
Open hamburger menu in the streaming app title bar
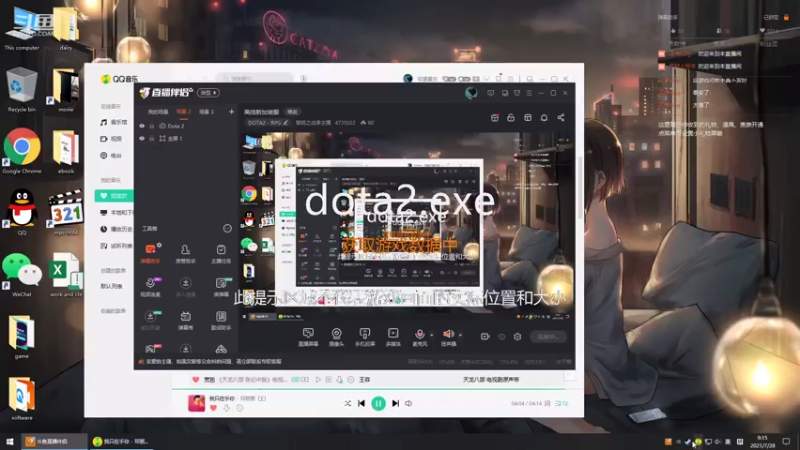pos(529,93)
